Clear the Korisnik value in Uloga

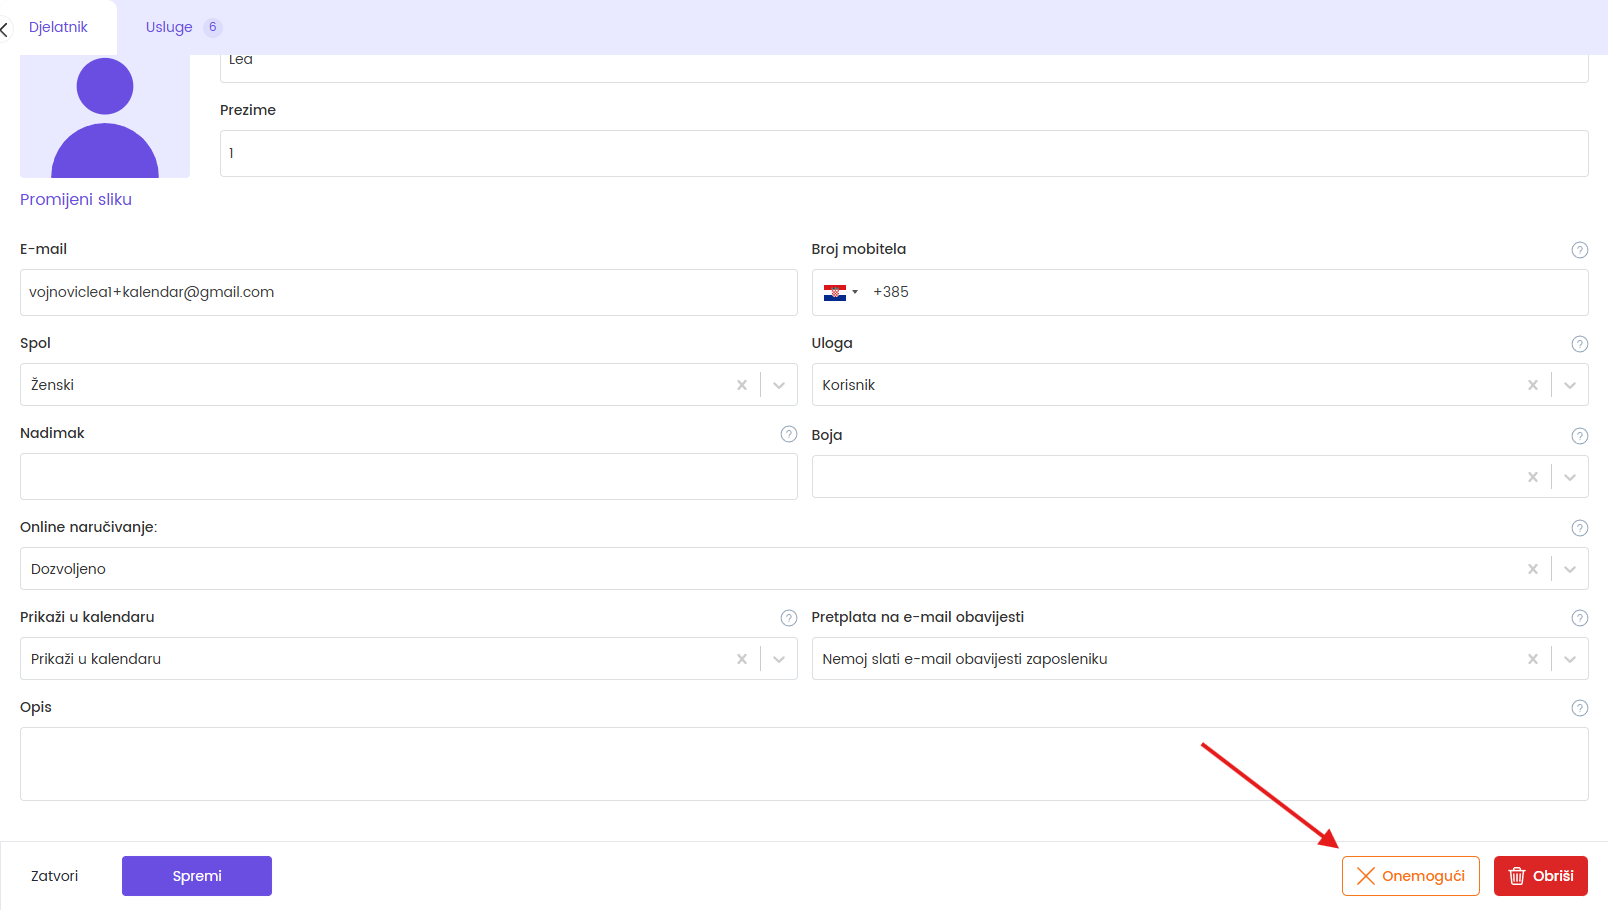click(1532, 385)
